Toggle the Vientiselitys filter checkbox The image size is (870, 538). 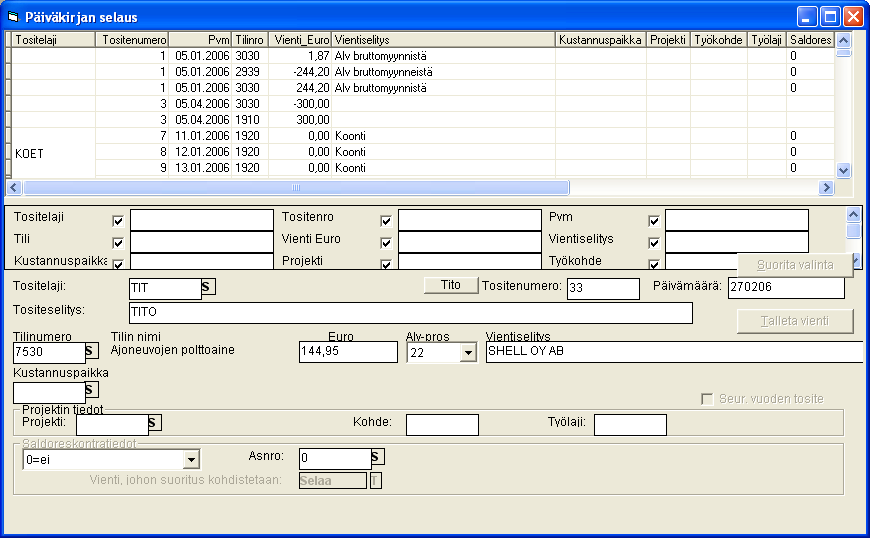point(654,243)
